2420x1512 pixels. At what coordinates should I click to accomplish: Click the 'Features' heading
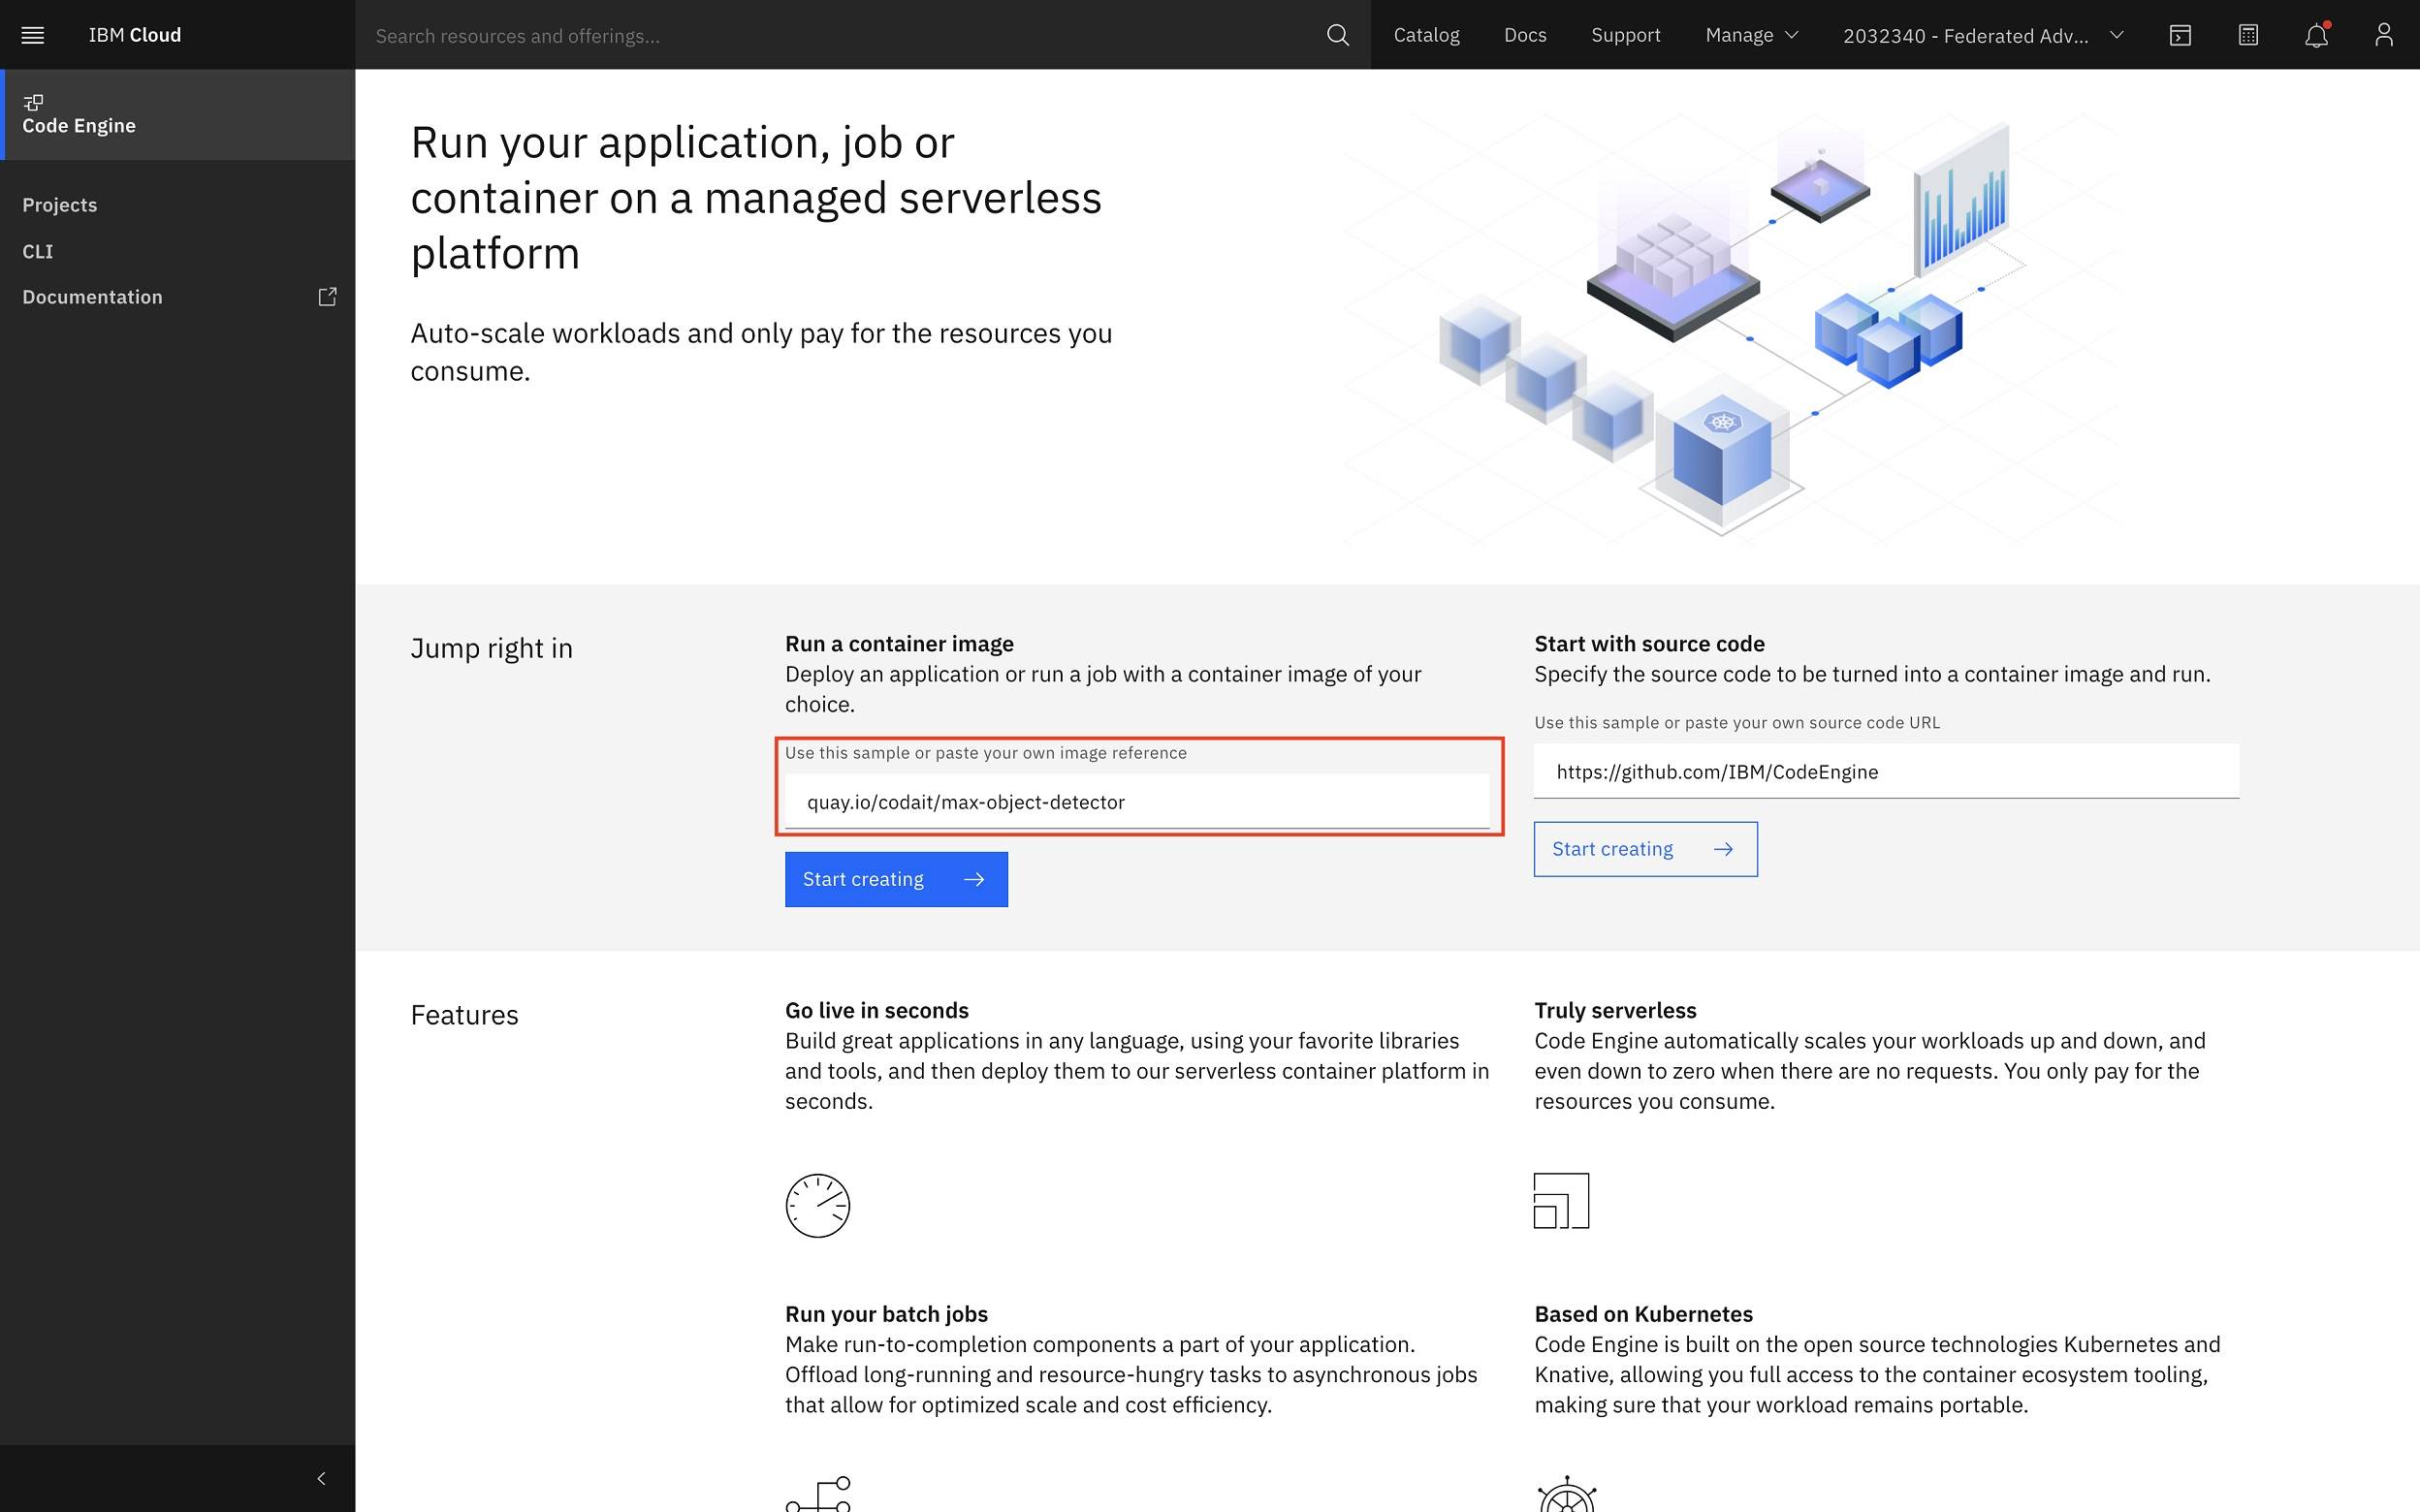pyautogui.click(x=464, y=1015)
